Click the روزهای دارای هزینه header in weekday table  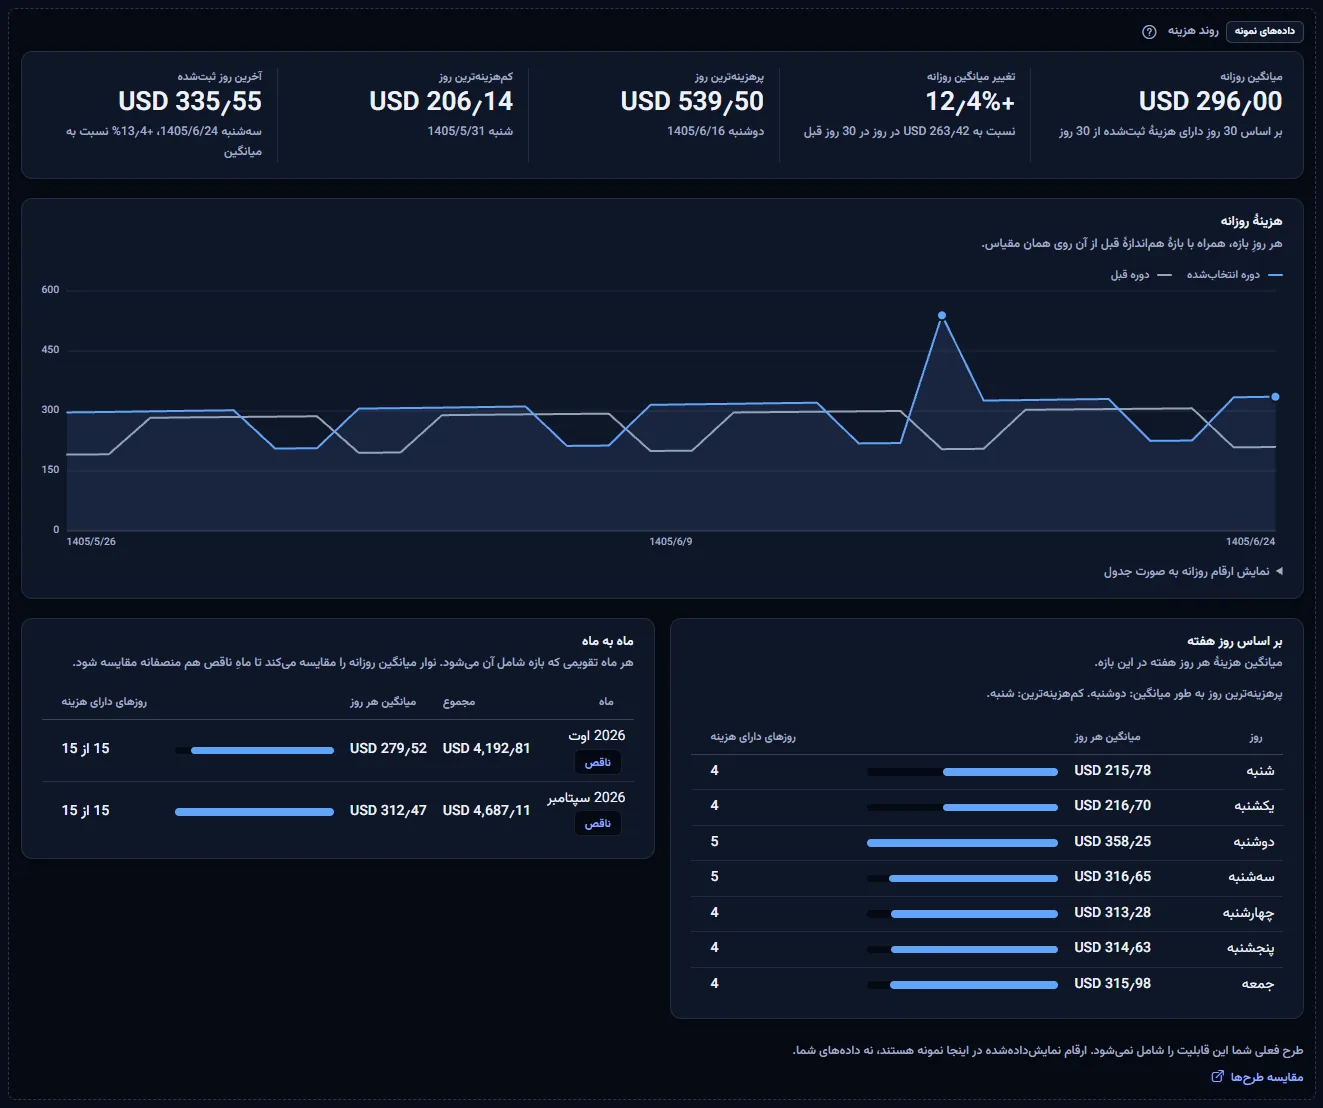click(753, 737)
